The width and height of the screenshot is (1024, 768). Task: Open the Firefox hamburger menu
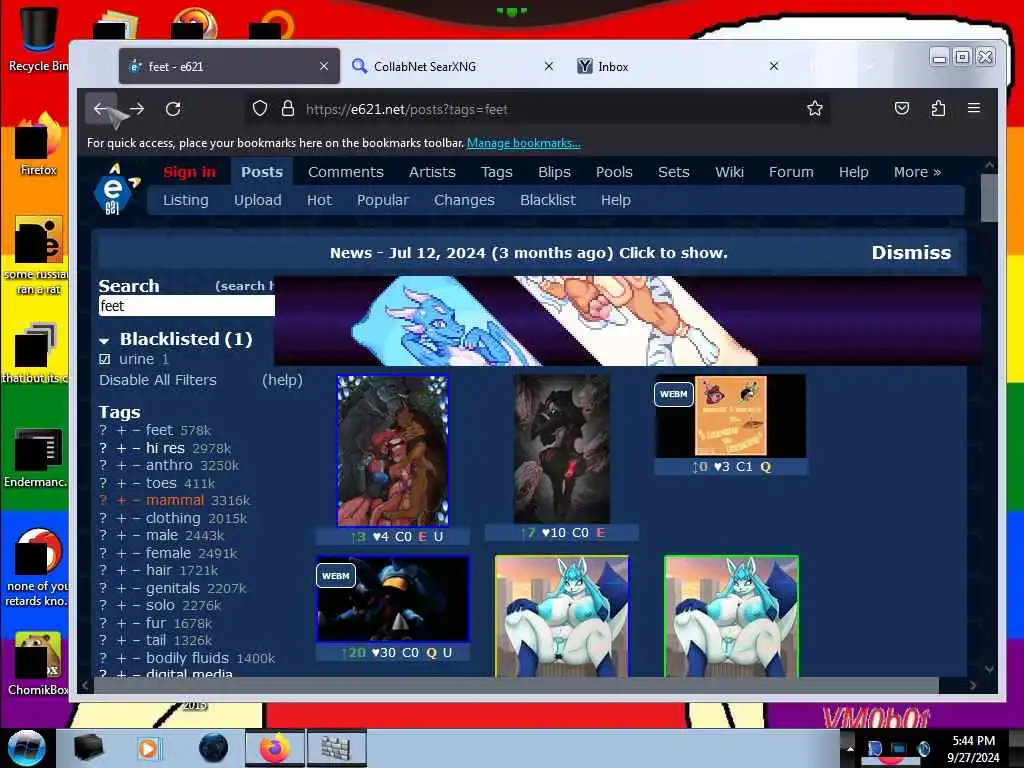[x=974, y=108]
